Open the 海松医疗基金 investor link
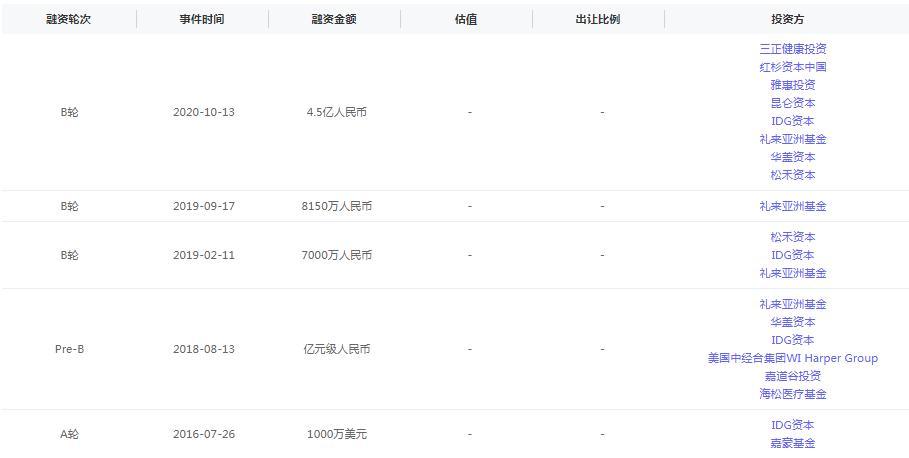Screen dimensions: 909x458 [x=792, y=394]
